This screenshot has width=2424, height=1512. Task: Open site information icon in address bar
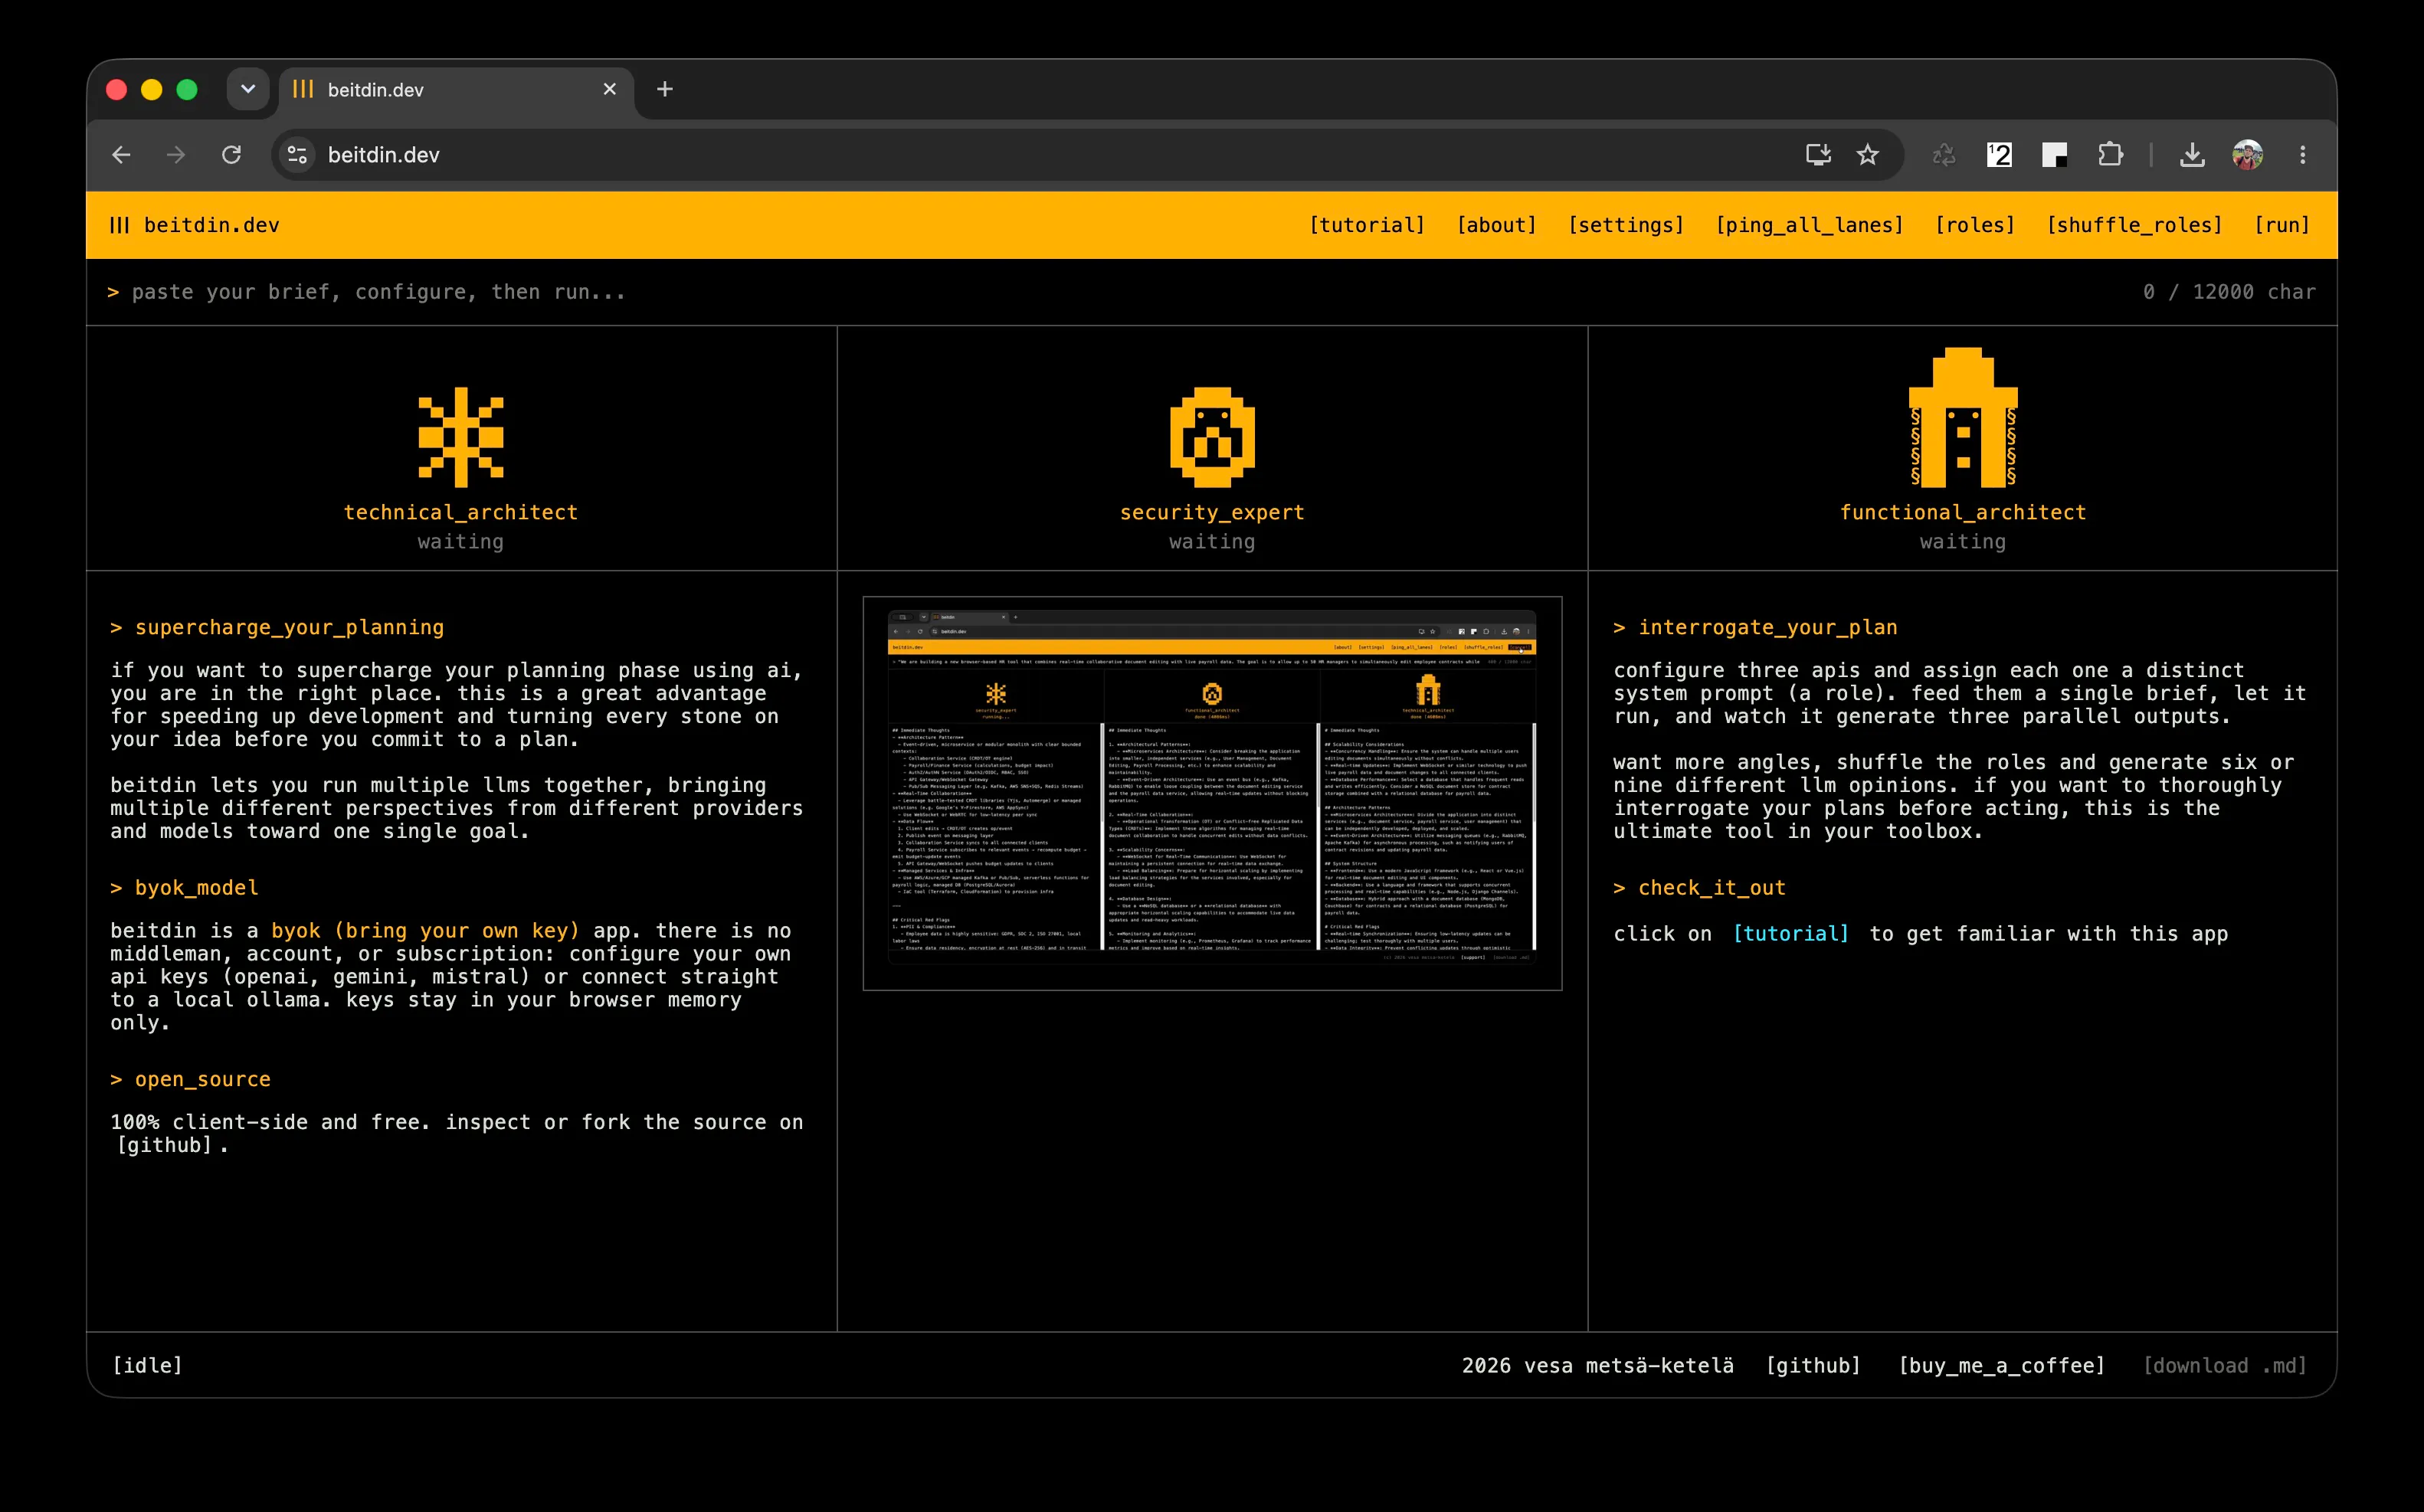[x=297, y=155]
